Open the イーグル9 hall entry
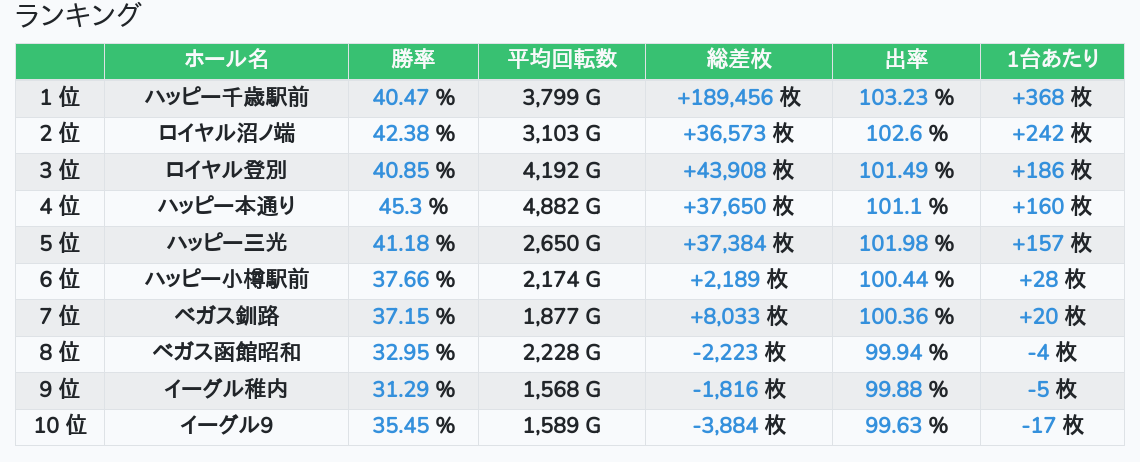 pyautogui.click(x=226, y=425)
